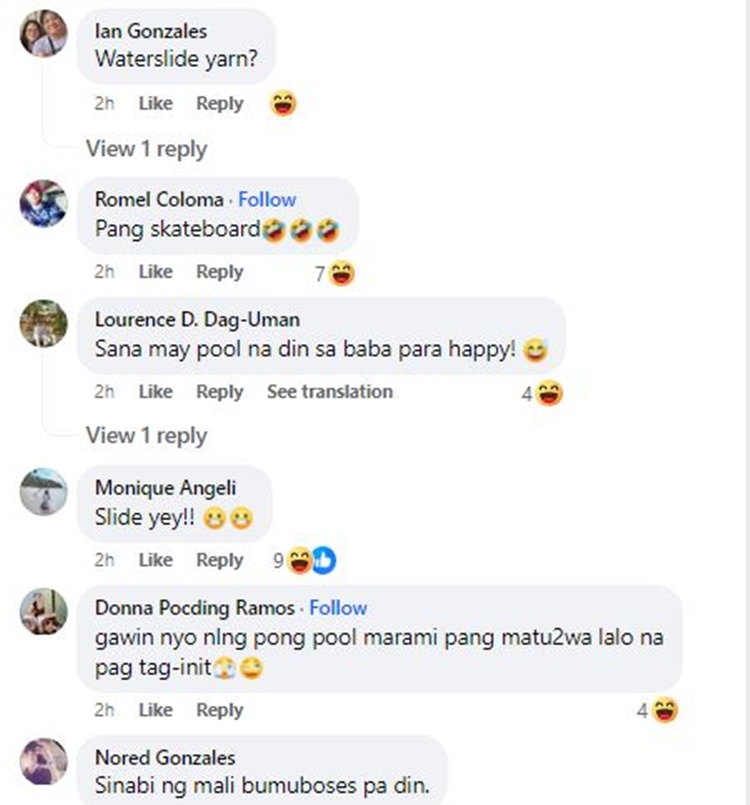750x805 pixels.
Task: Like Monique Angeli's comment
Action: coord(155,560)
